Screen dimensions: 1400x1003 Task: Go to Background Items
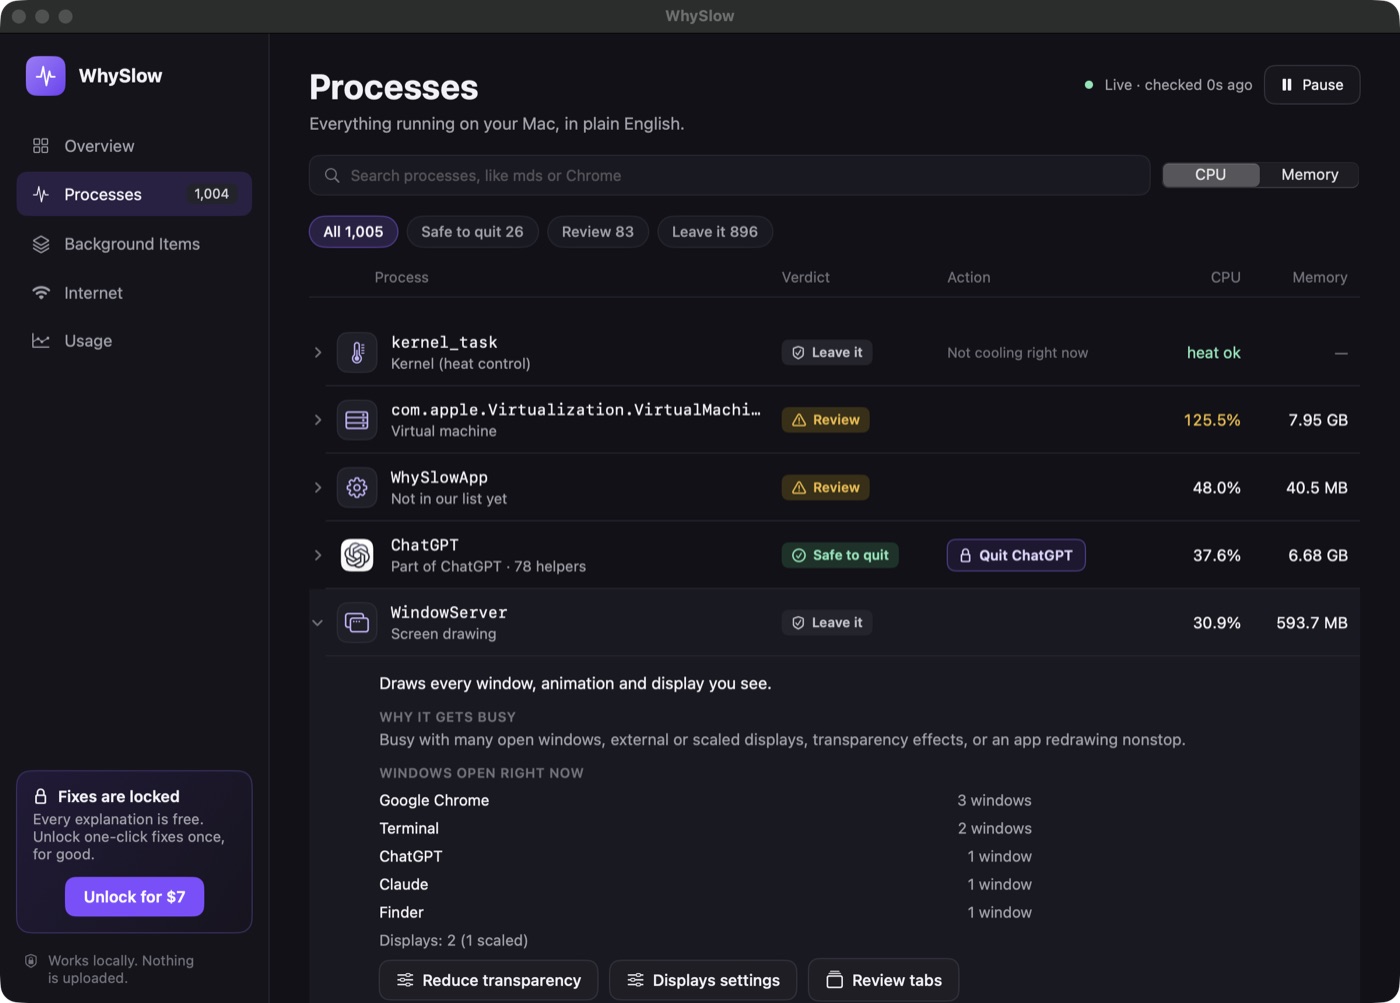(134, 244)
